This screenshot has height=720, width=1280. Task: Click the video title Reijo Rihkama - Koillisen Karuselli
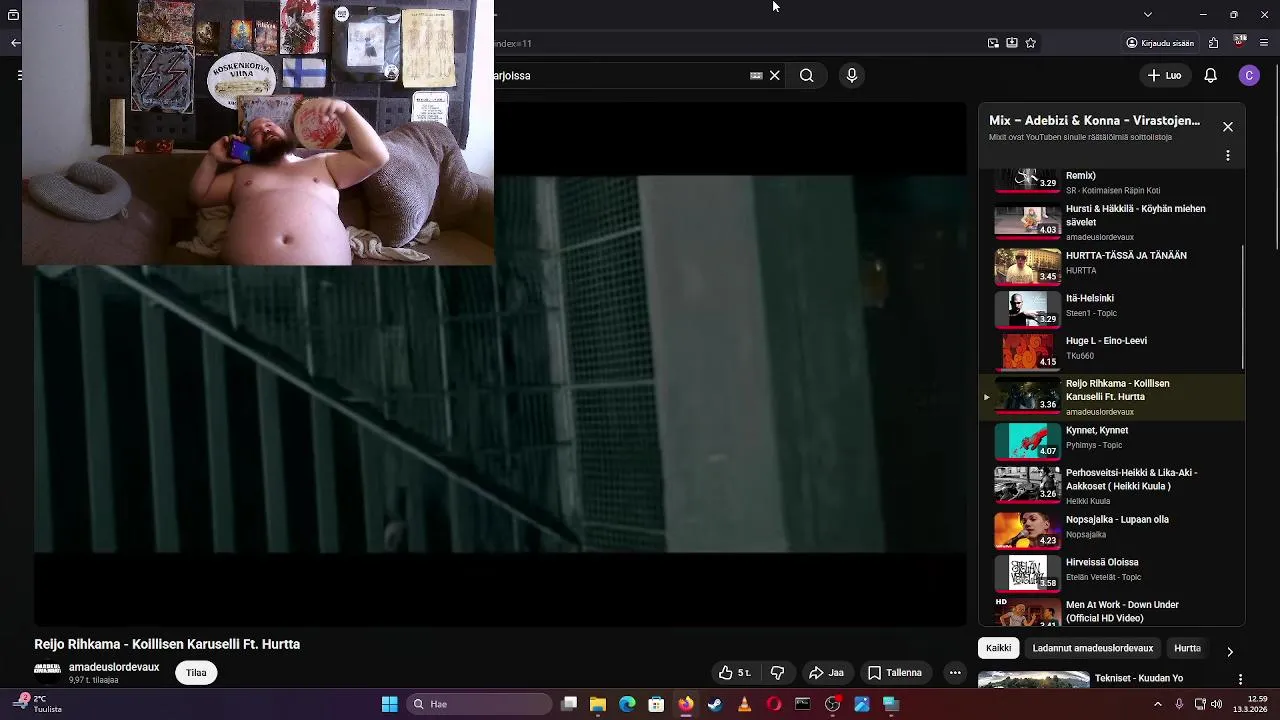(167, 644)
